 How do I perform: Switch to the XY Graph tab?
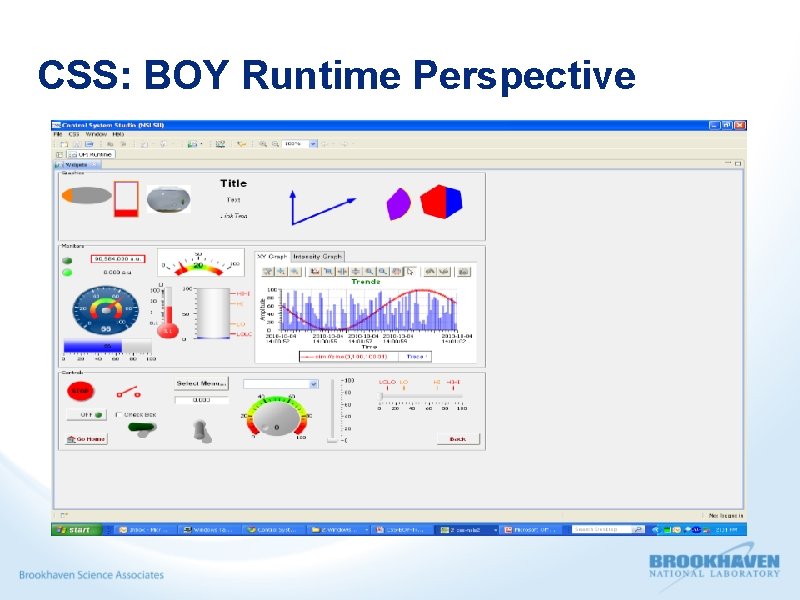[x=272, y=257]
